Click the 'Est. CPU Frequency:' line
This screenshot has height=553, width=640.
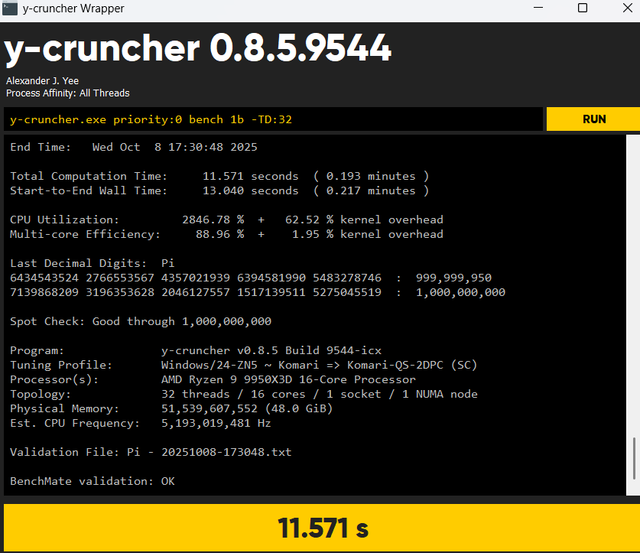point(140,423)
